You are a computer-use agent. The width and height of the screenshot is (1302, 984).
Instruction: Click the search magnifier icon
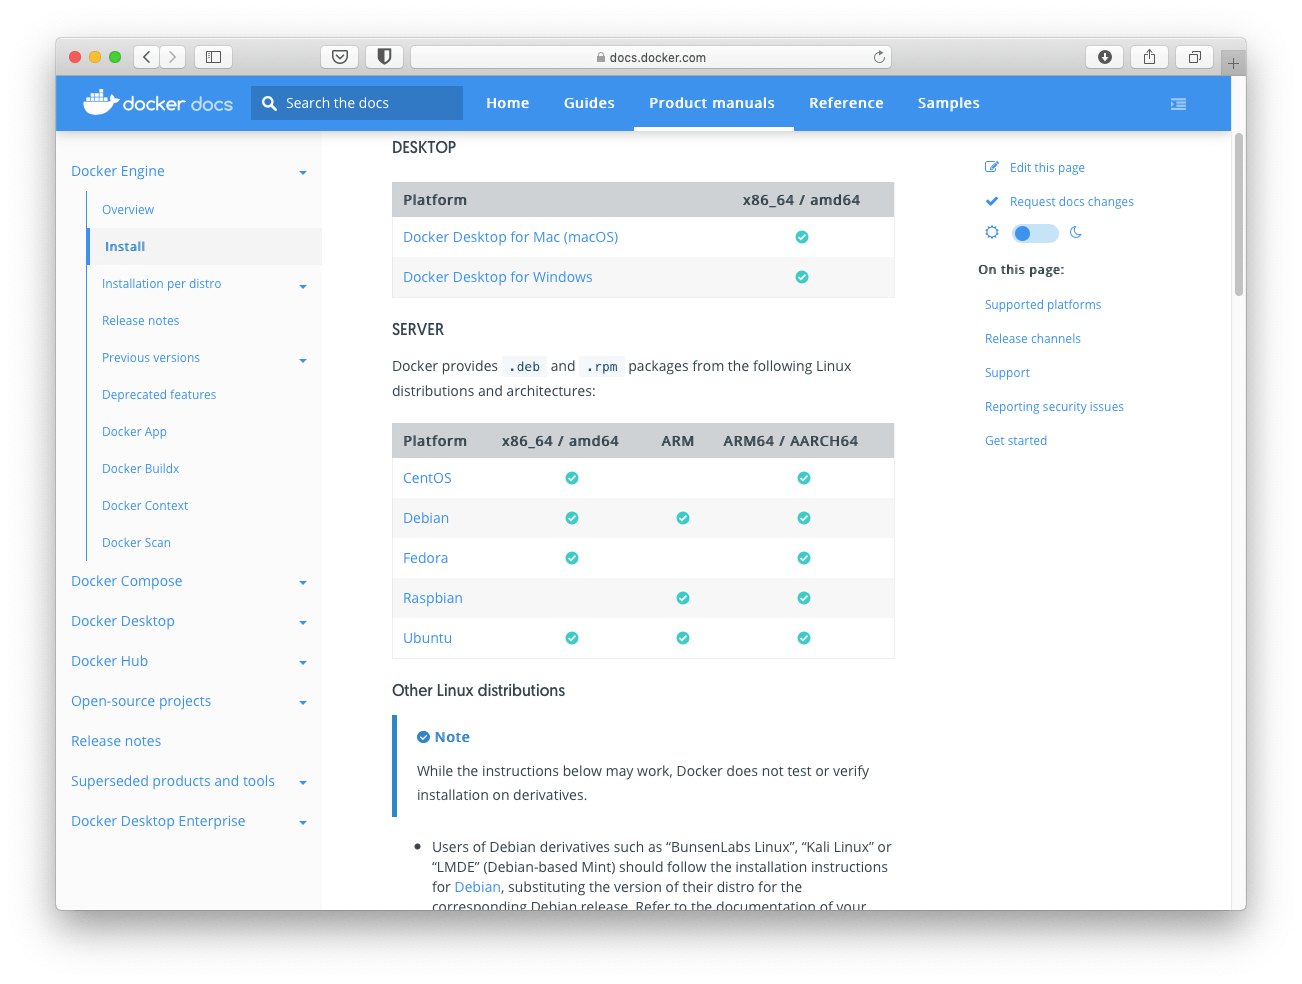pos(269,103)
